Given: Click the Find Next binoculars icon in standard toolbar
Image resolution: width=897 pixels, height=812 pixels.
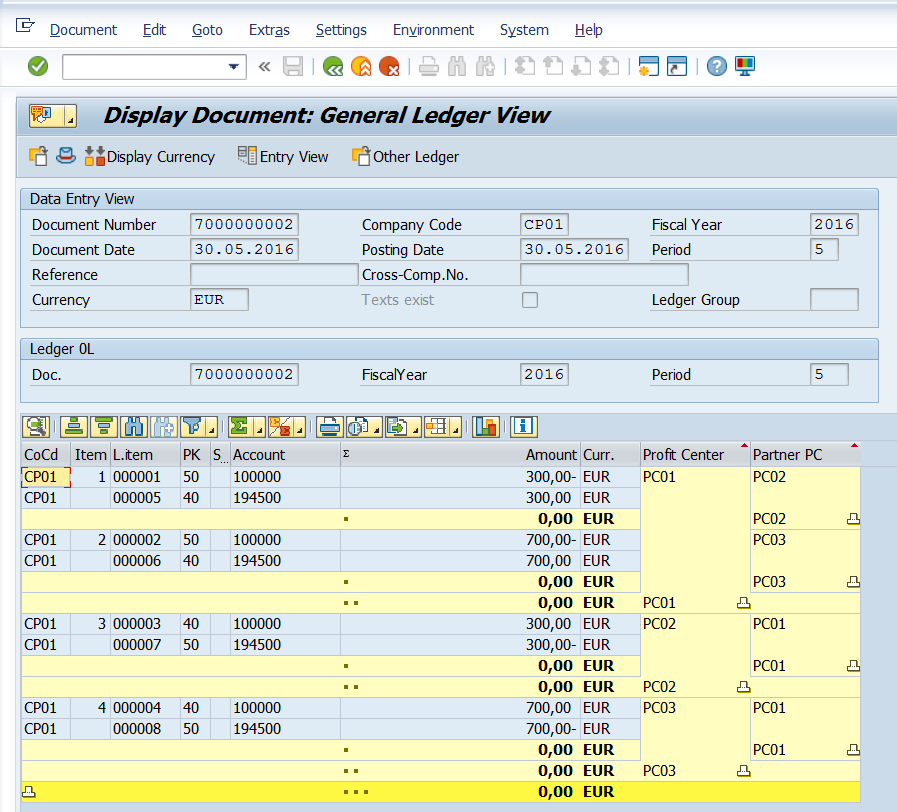Looking at the screenshot, I should click(x=485, y=66).
